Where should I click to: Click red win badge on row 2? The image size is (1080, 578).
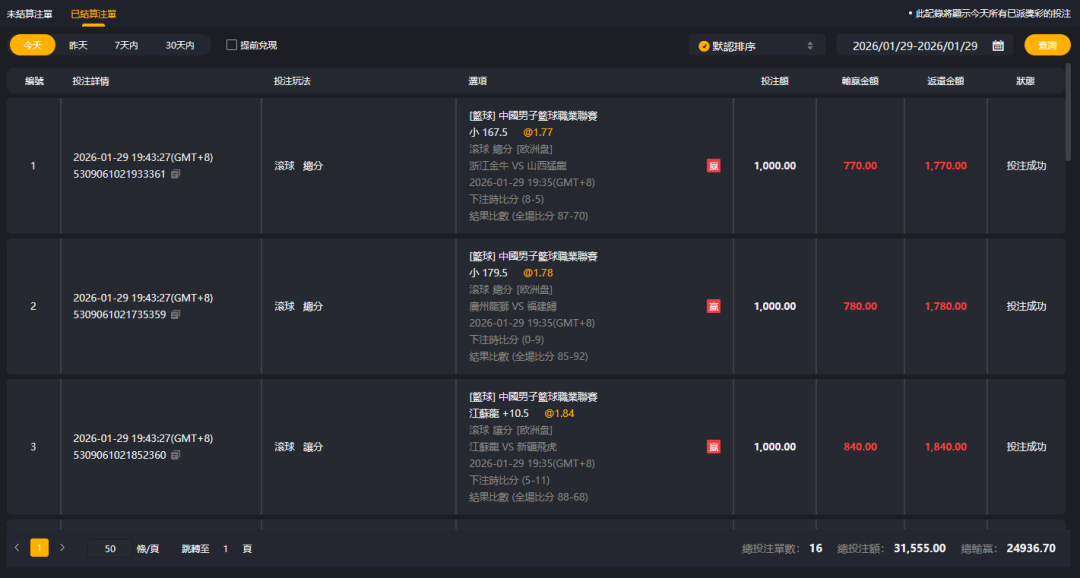[713, 306]
